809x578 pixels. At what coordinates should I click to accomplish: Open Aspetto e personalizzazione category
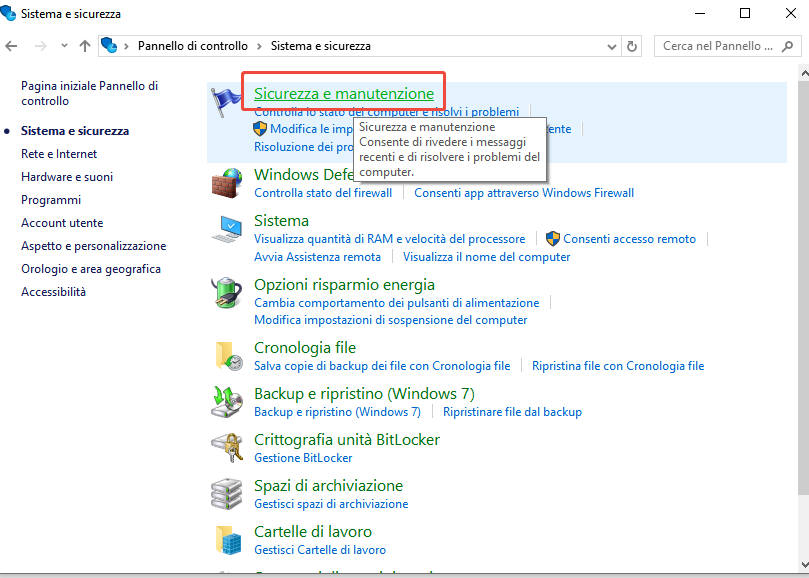93,246
